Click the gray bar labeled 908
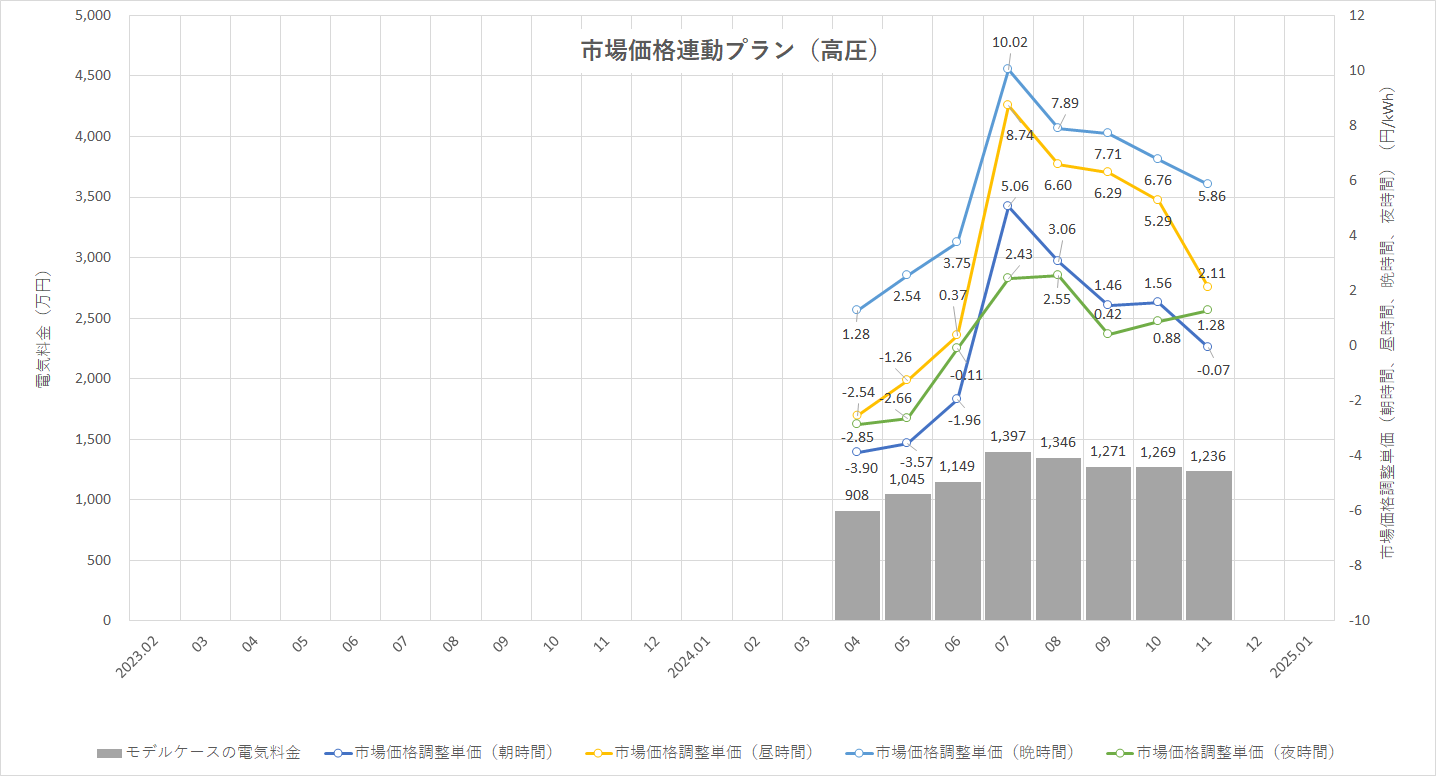The width and height of the screenshot is (1436, 776). click(857, 565)
